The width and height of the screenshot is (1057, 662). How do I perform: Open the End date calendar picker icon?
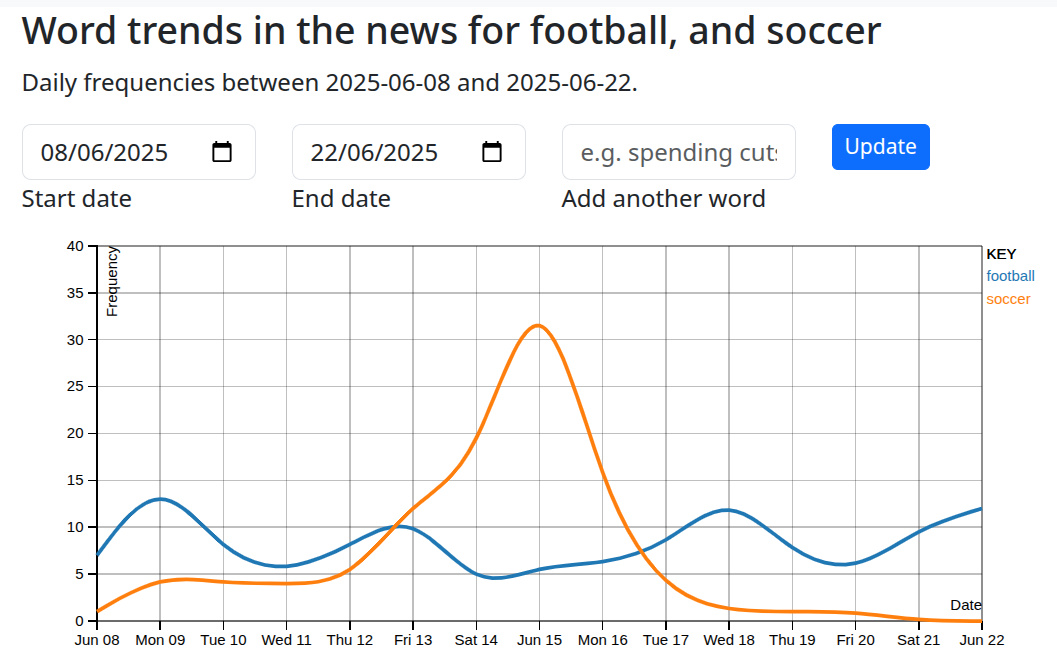coord(492,152)
